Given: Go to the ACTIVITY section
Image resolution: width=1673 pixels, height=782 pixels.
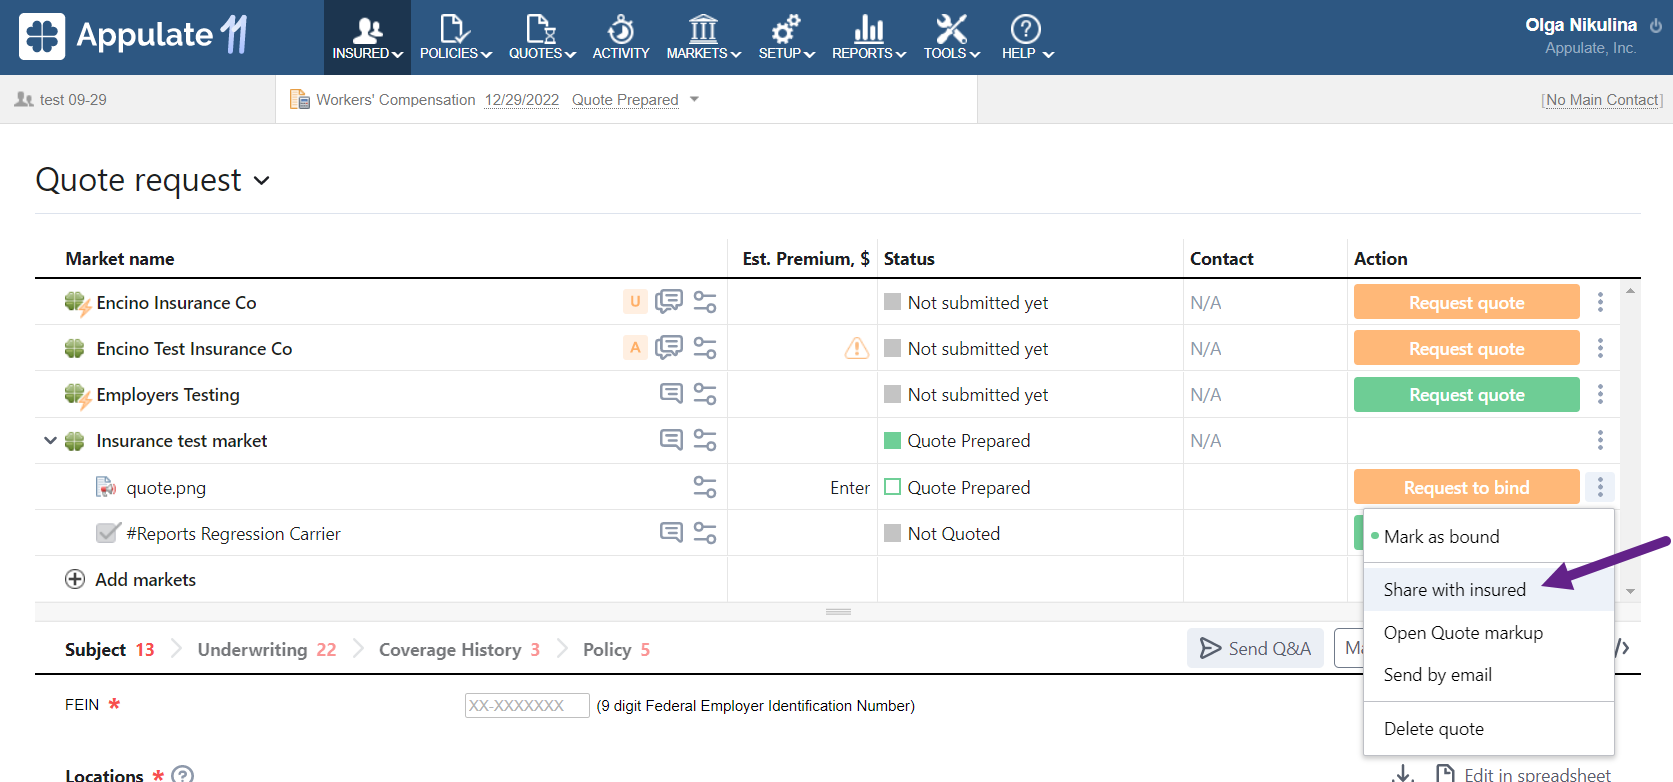Looking at the screenshot, I should click(621, 38).
